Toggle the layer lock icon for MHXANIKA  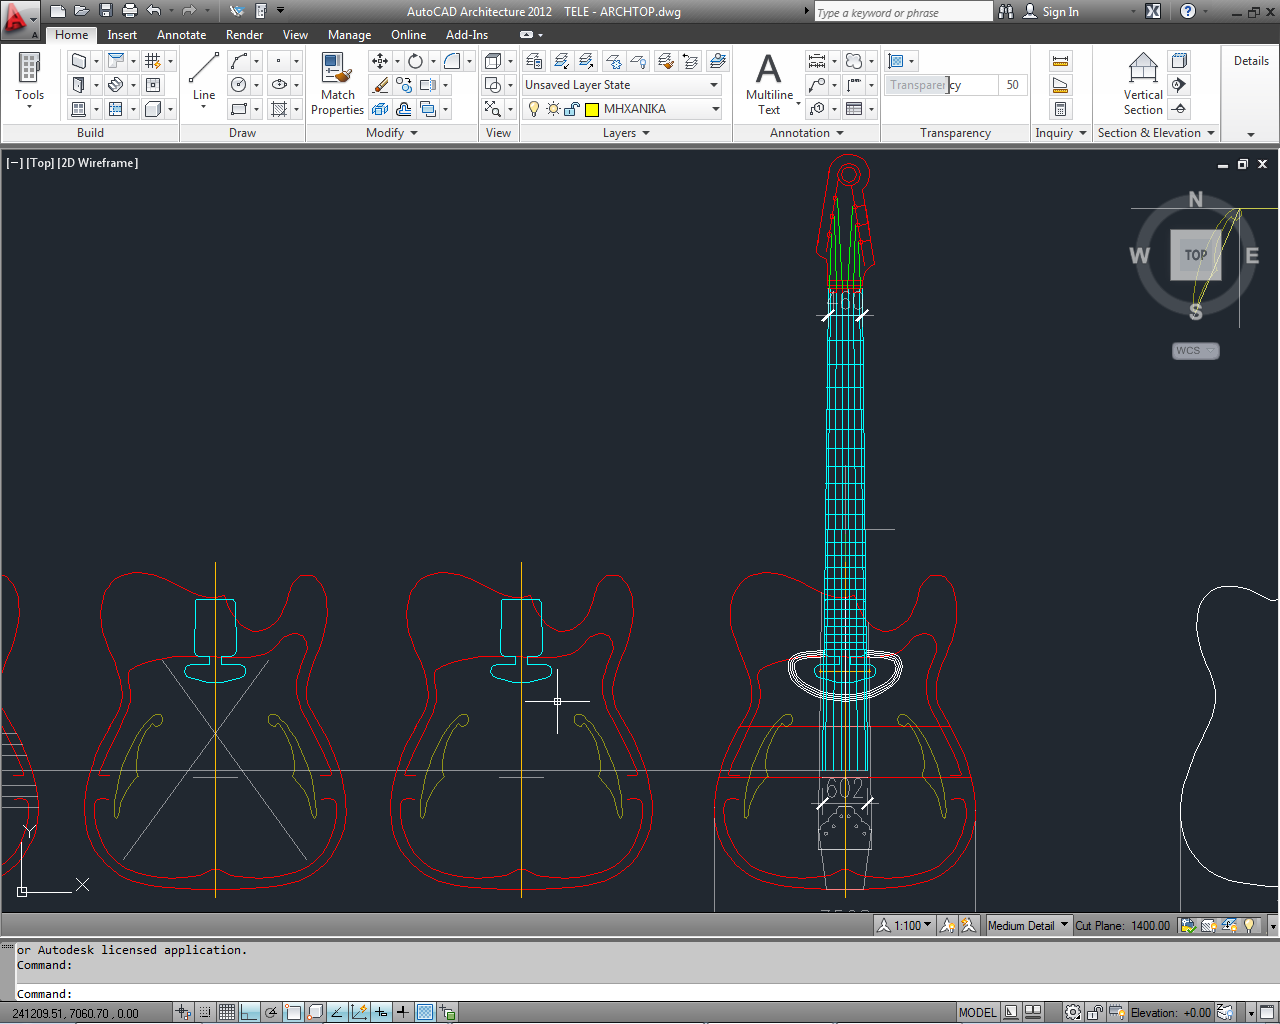[571, 109]
